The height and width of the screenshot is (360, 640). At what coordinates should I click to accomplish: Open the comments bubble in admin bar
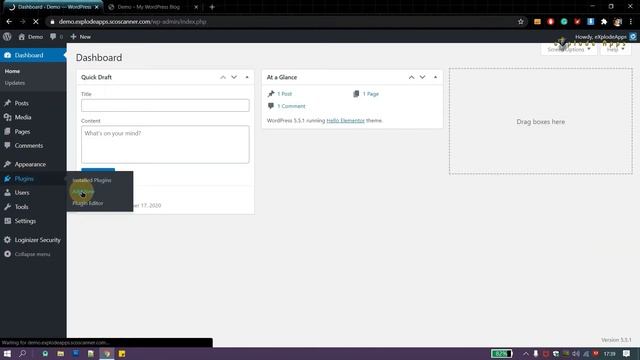[x=56, y=37]
